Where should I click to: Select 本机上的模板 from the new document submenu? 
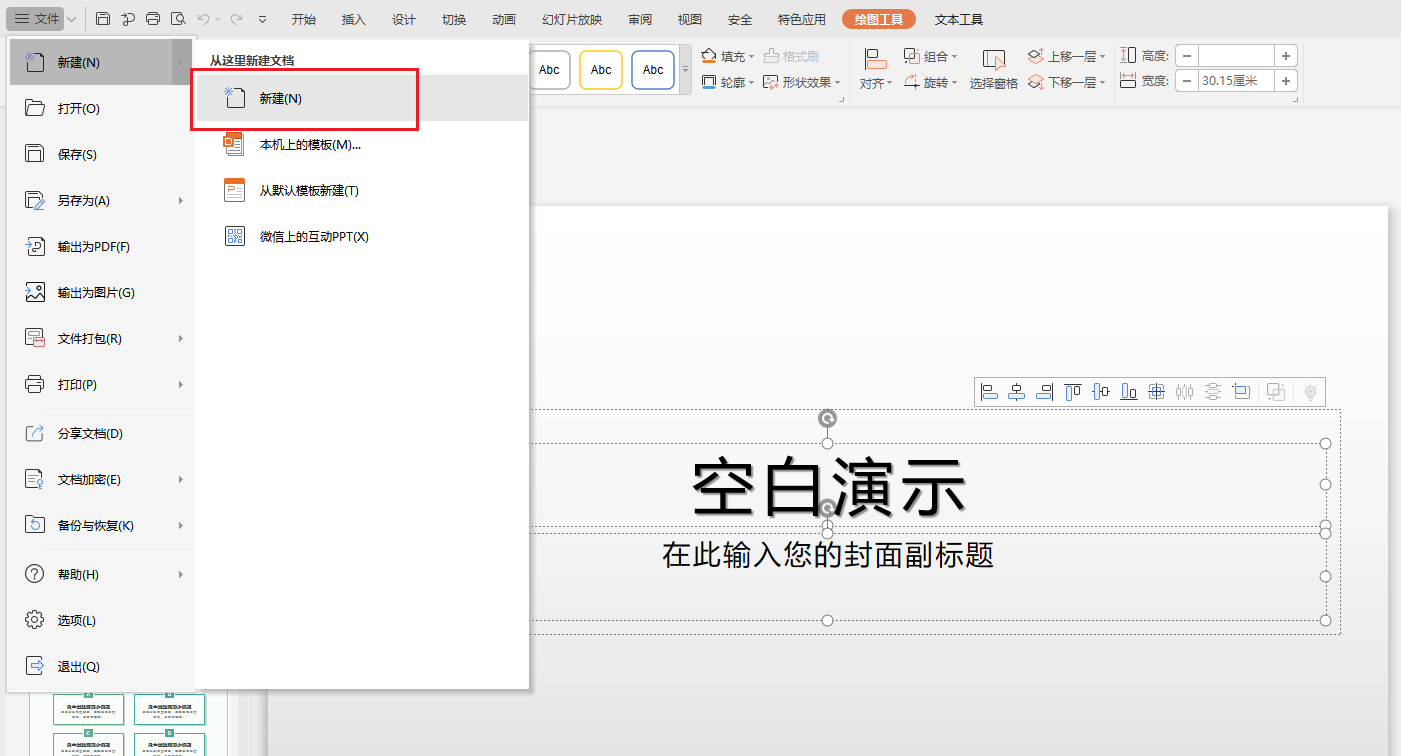pos(309,145)
